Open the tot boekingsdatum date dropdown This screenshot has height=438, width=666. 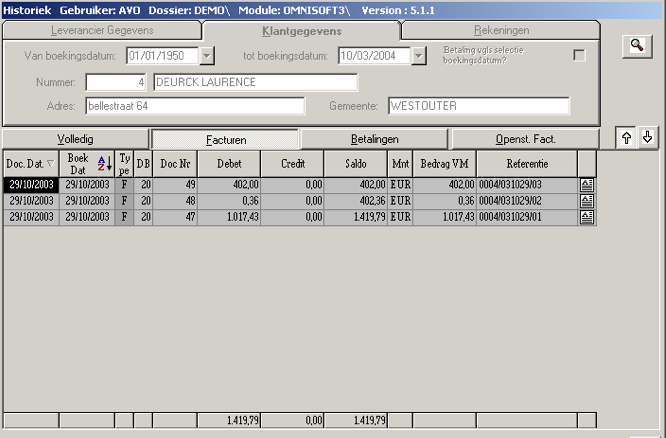[418, 56]
